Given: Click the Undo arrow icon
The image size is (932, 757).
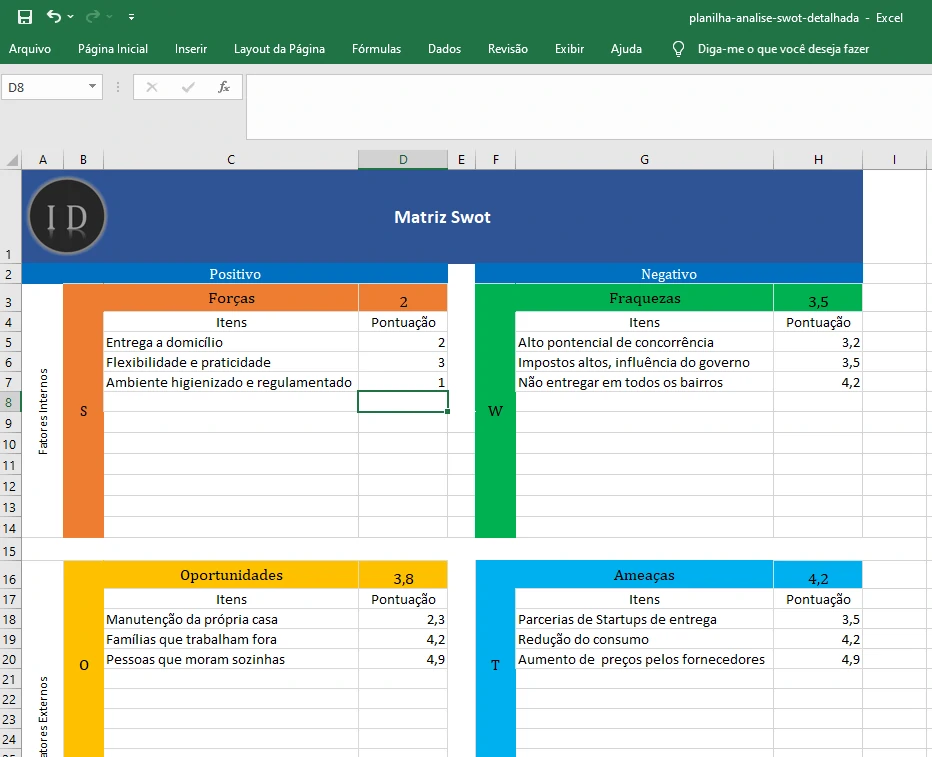Looking at the screenshot, I should pyautogui.click(x=54, y=17).
